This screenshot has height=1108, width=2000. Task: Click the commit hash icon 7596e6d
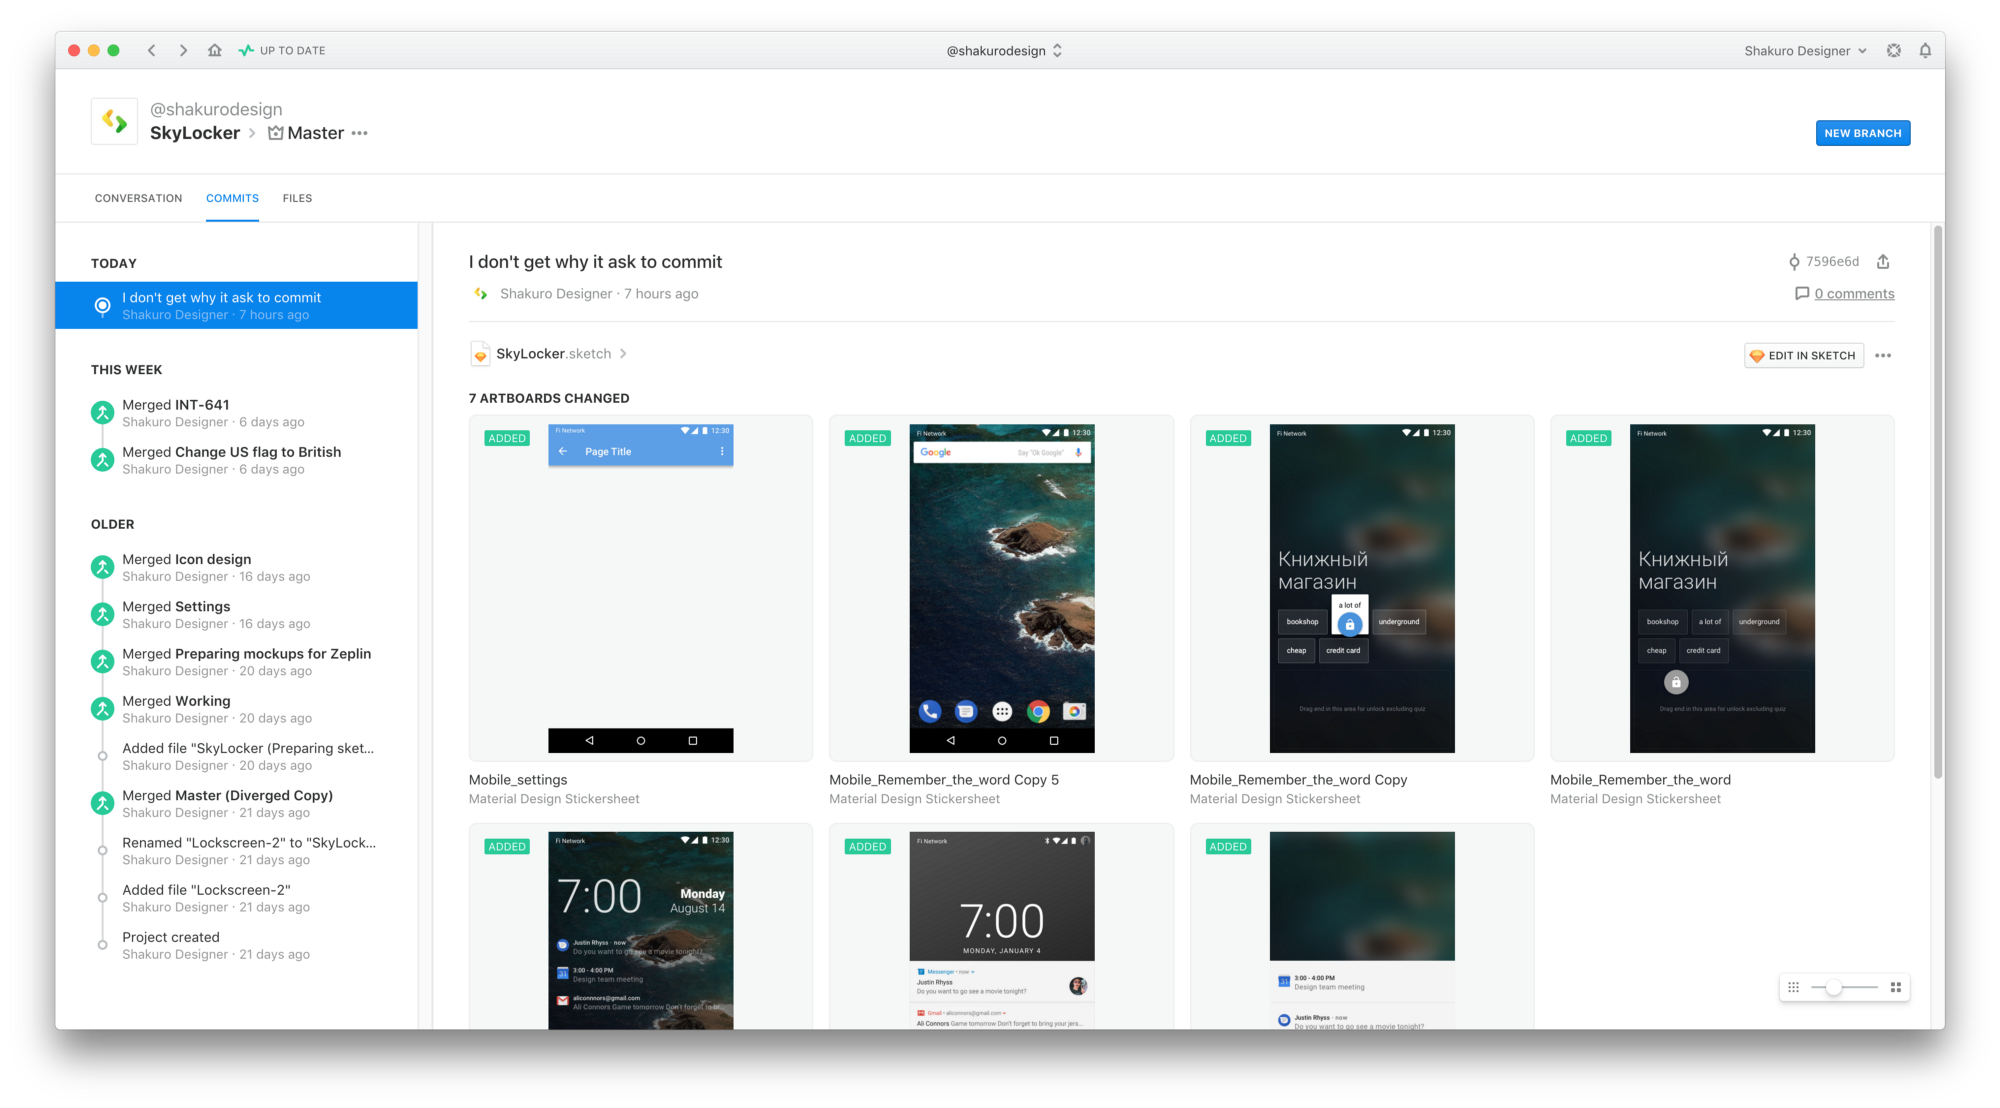1793,261
